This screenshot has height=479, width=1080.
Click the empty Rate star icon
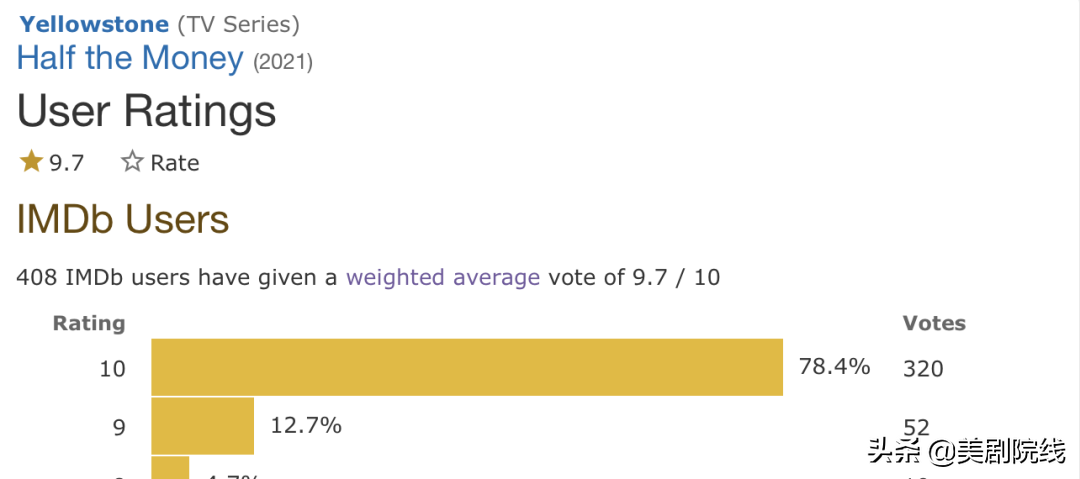tap(132, 162)
